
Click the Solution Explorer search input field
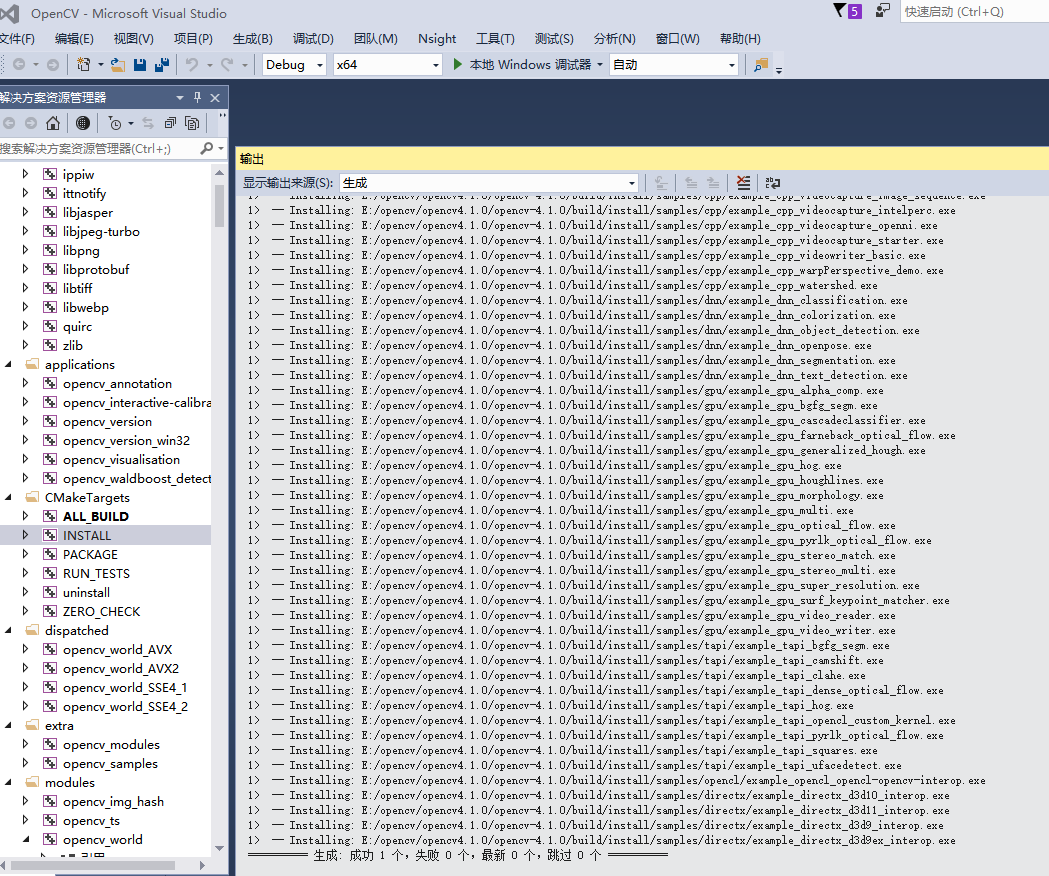click(x=98, y=148)
